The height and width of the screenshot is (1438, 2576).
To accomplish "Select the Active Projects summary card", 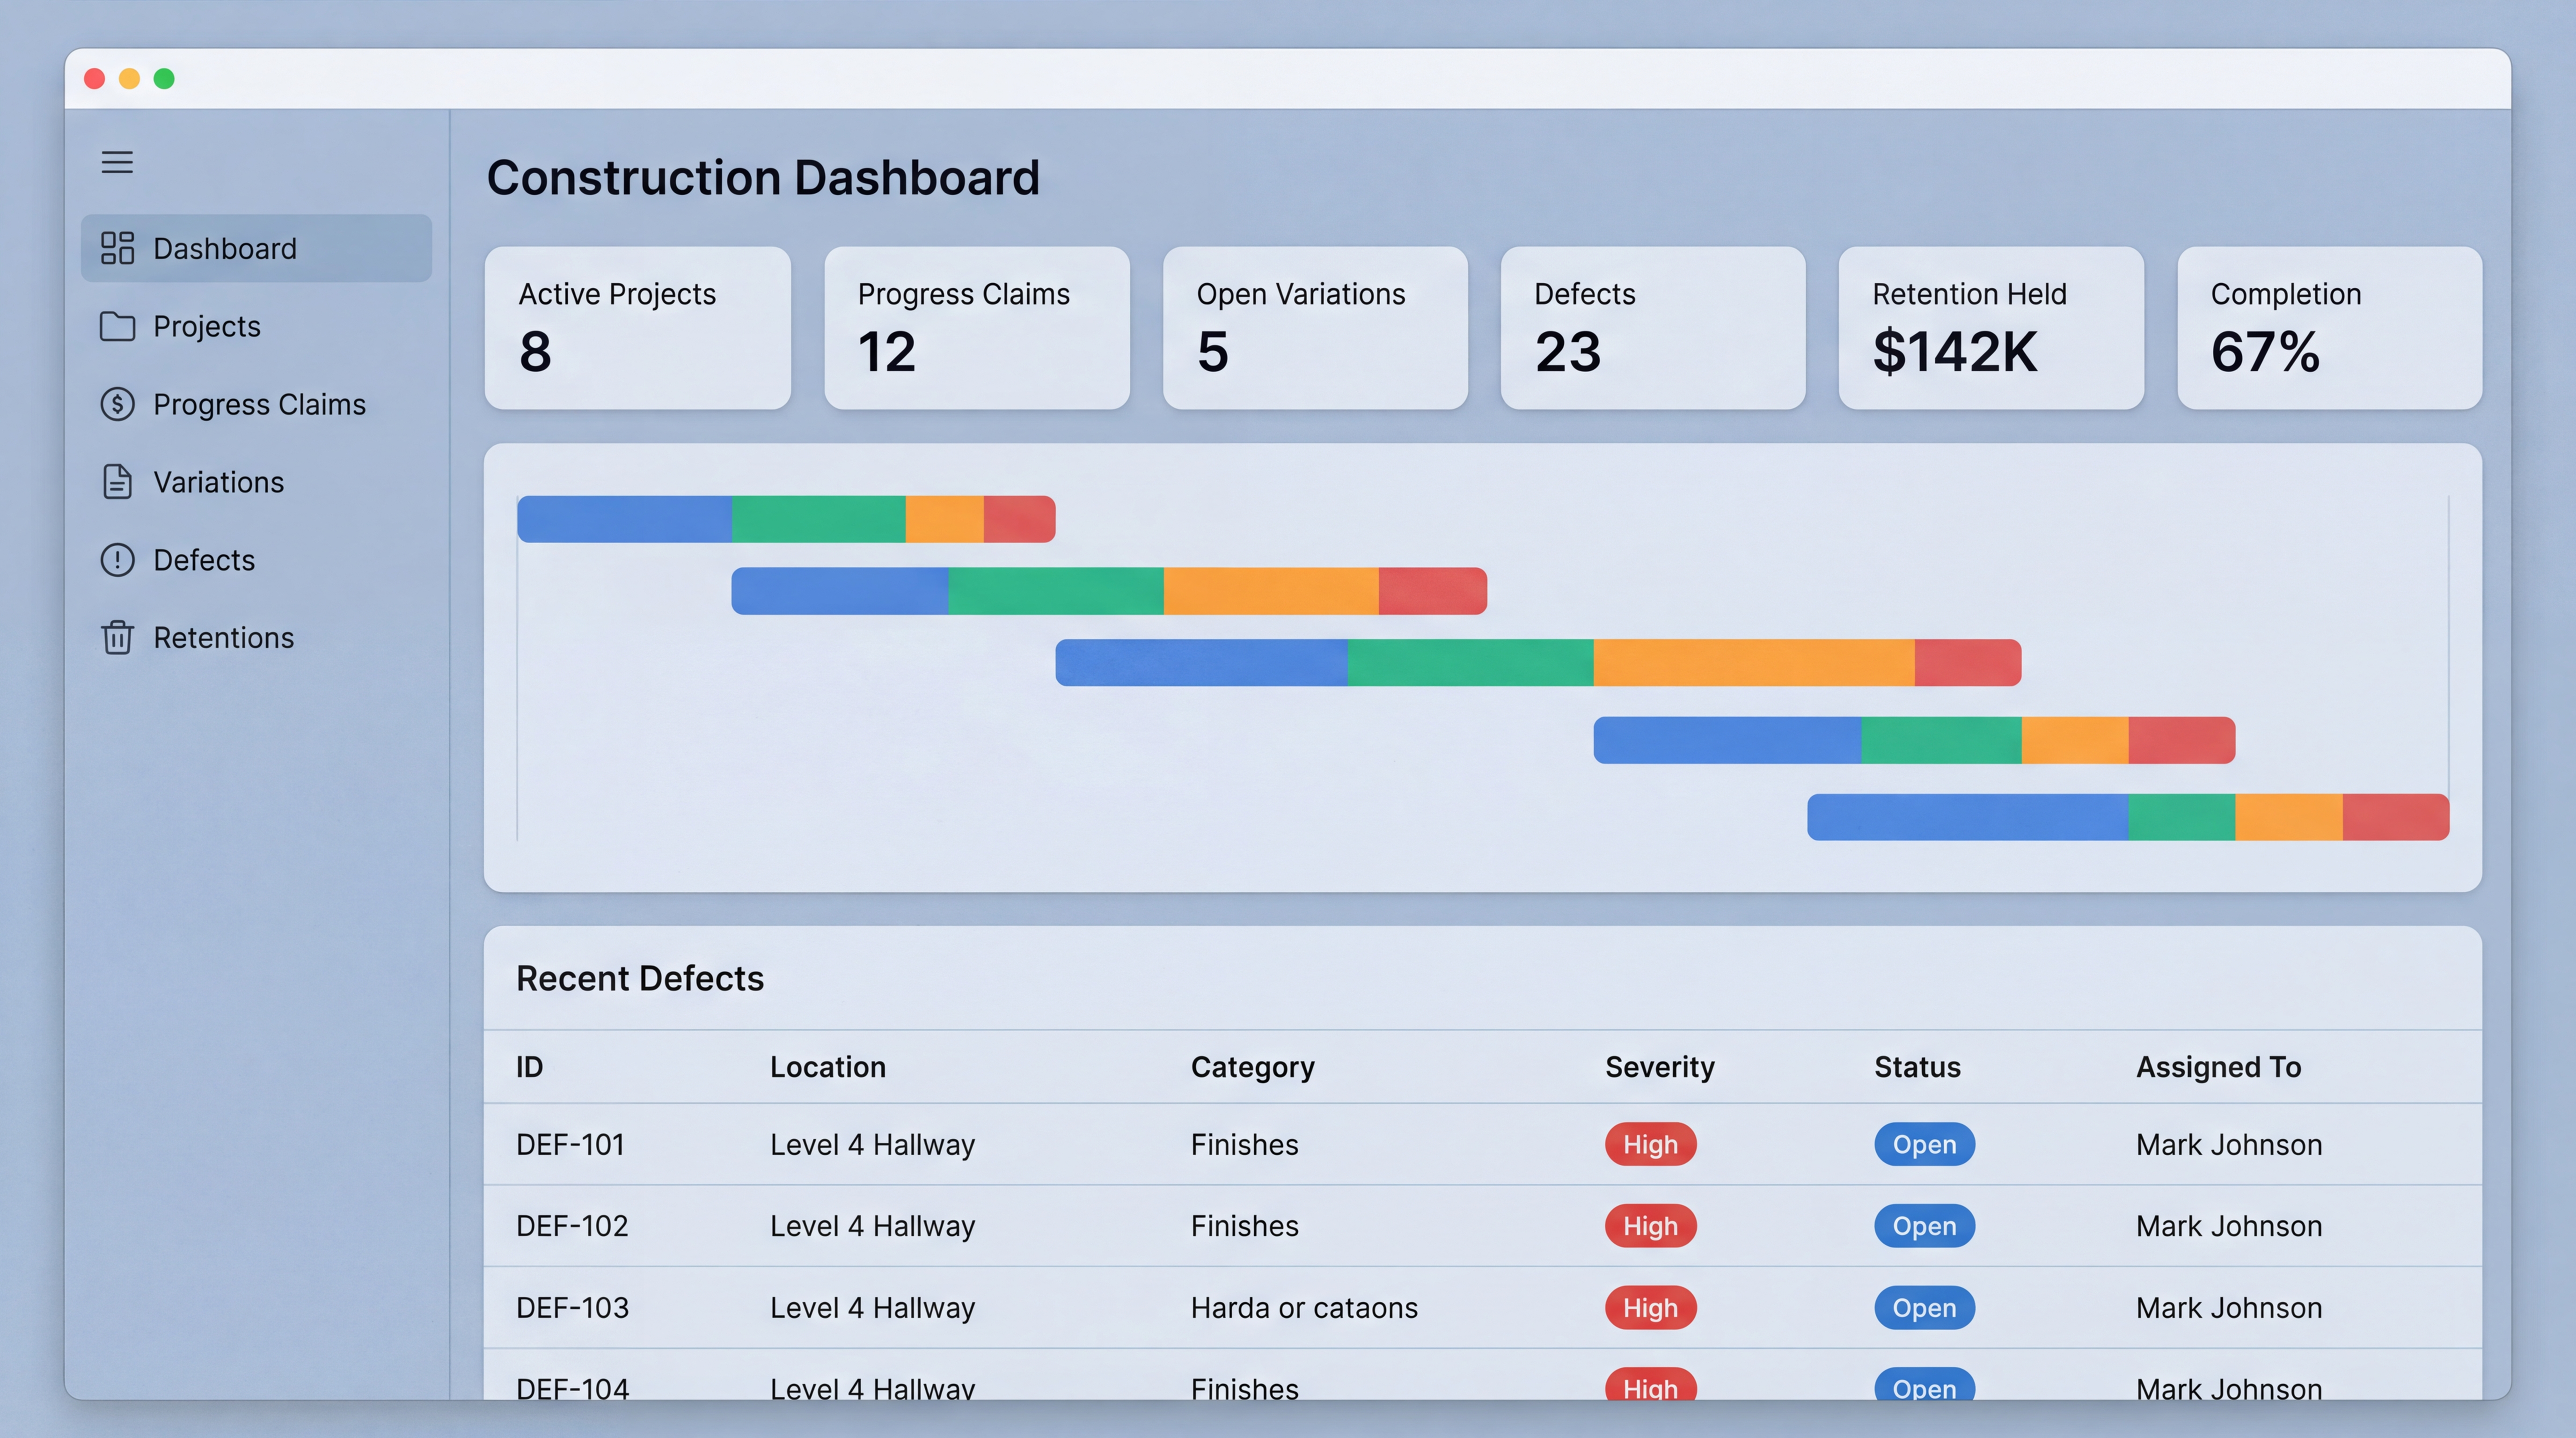I will [x=637, y=328].
